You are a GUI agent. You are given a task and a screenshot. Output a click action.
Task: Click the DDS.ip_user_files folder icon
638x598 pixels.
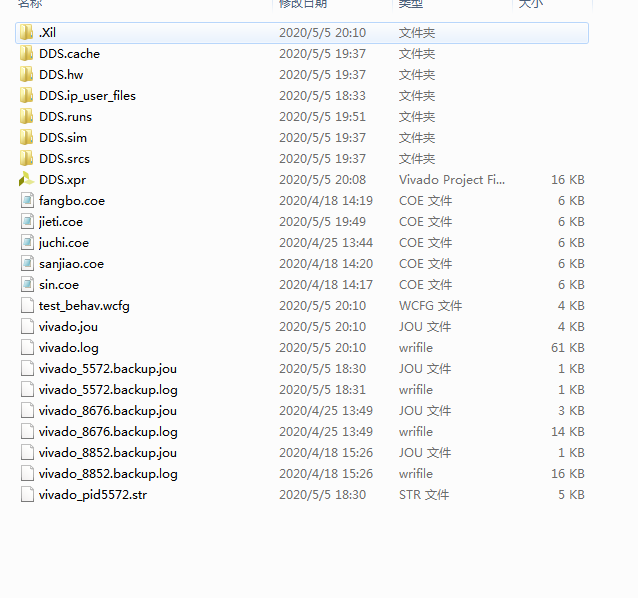coord(26,96)
